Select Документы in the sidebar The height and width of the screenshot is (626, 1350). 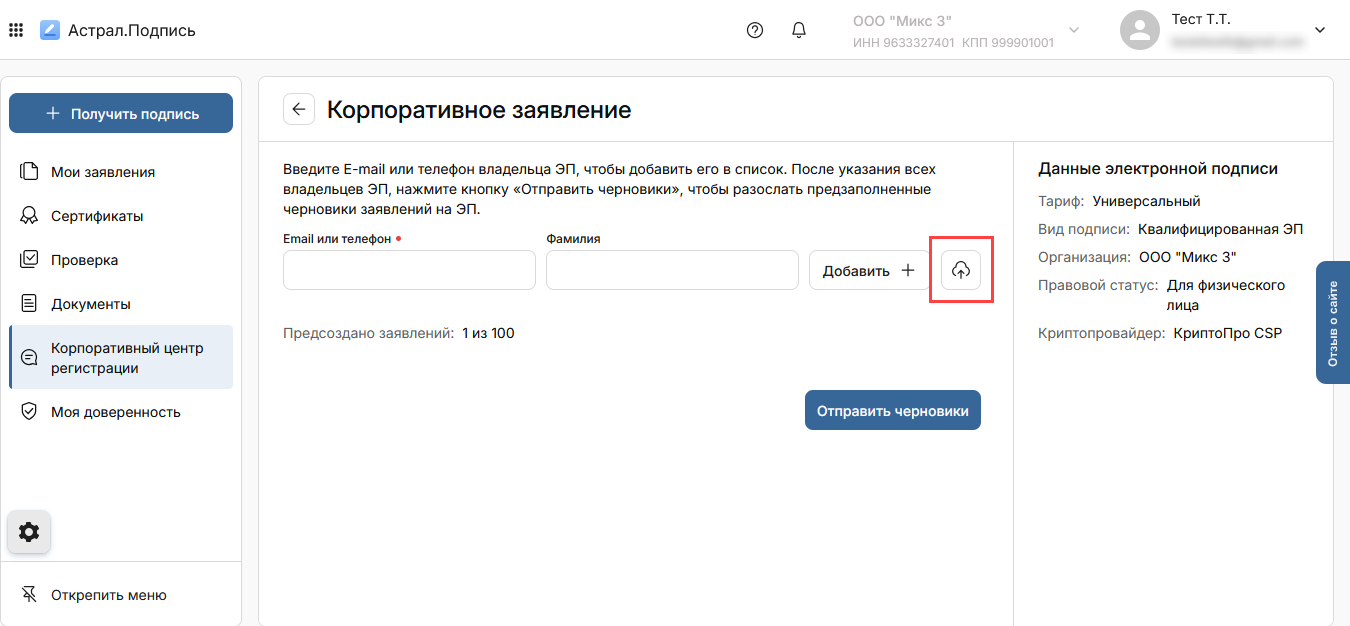(x=91, y=304)
